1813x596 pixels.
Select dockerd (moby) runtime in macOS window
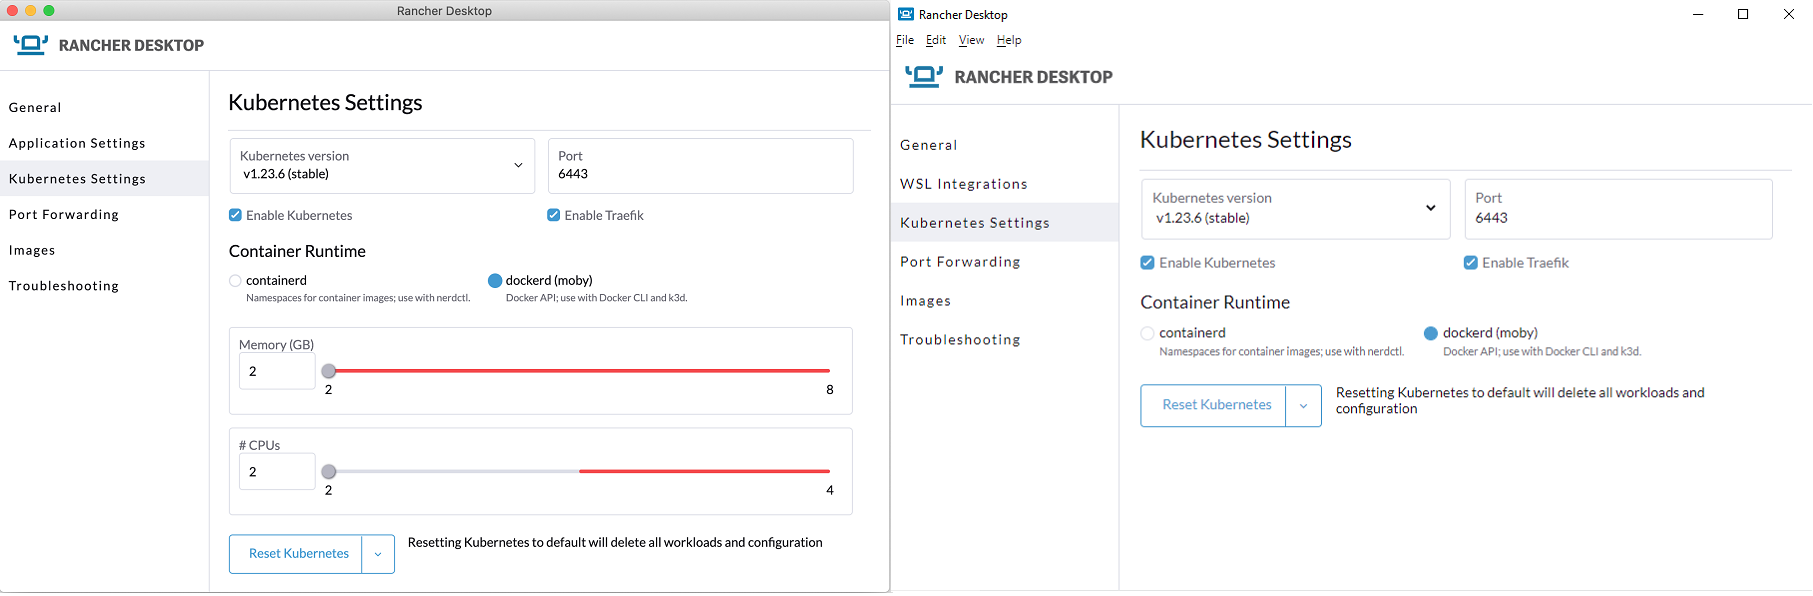click(x=494, y=281)
